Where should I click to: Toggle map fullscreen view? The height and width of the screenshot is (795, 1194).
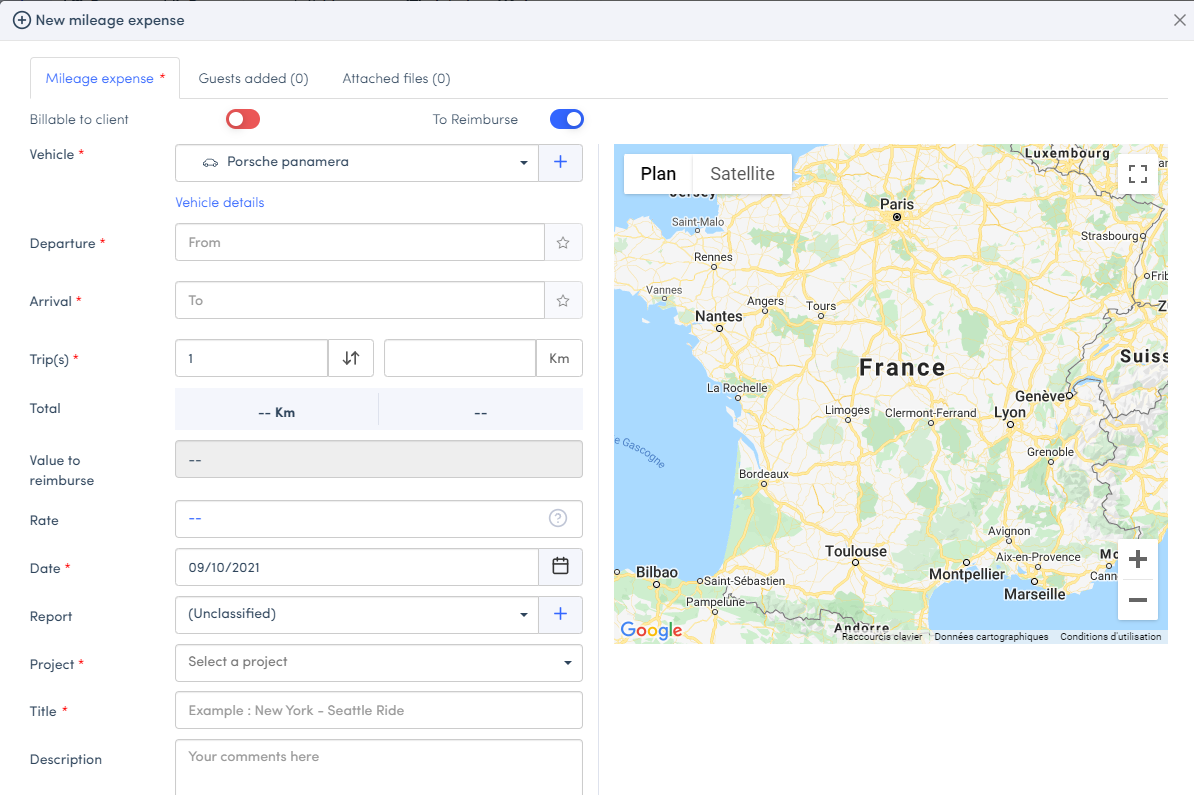(1137, 174)
